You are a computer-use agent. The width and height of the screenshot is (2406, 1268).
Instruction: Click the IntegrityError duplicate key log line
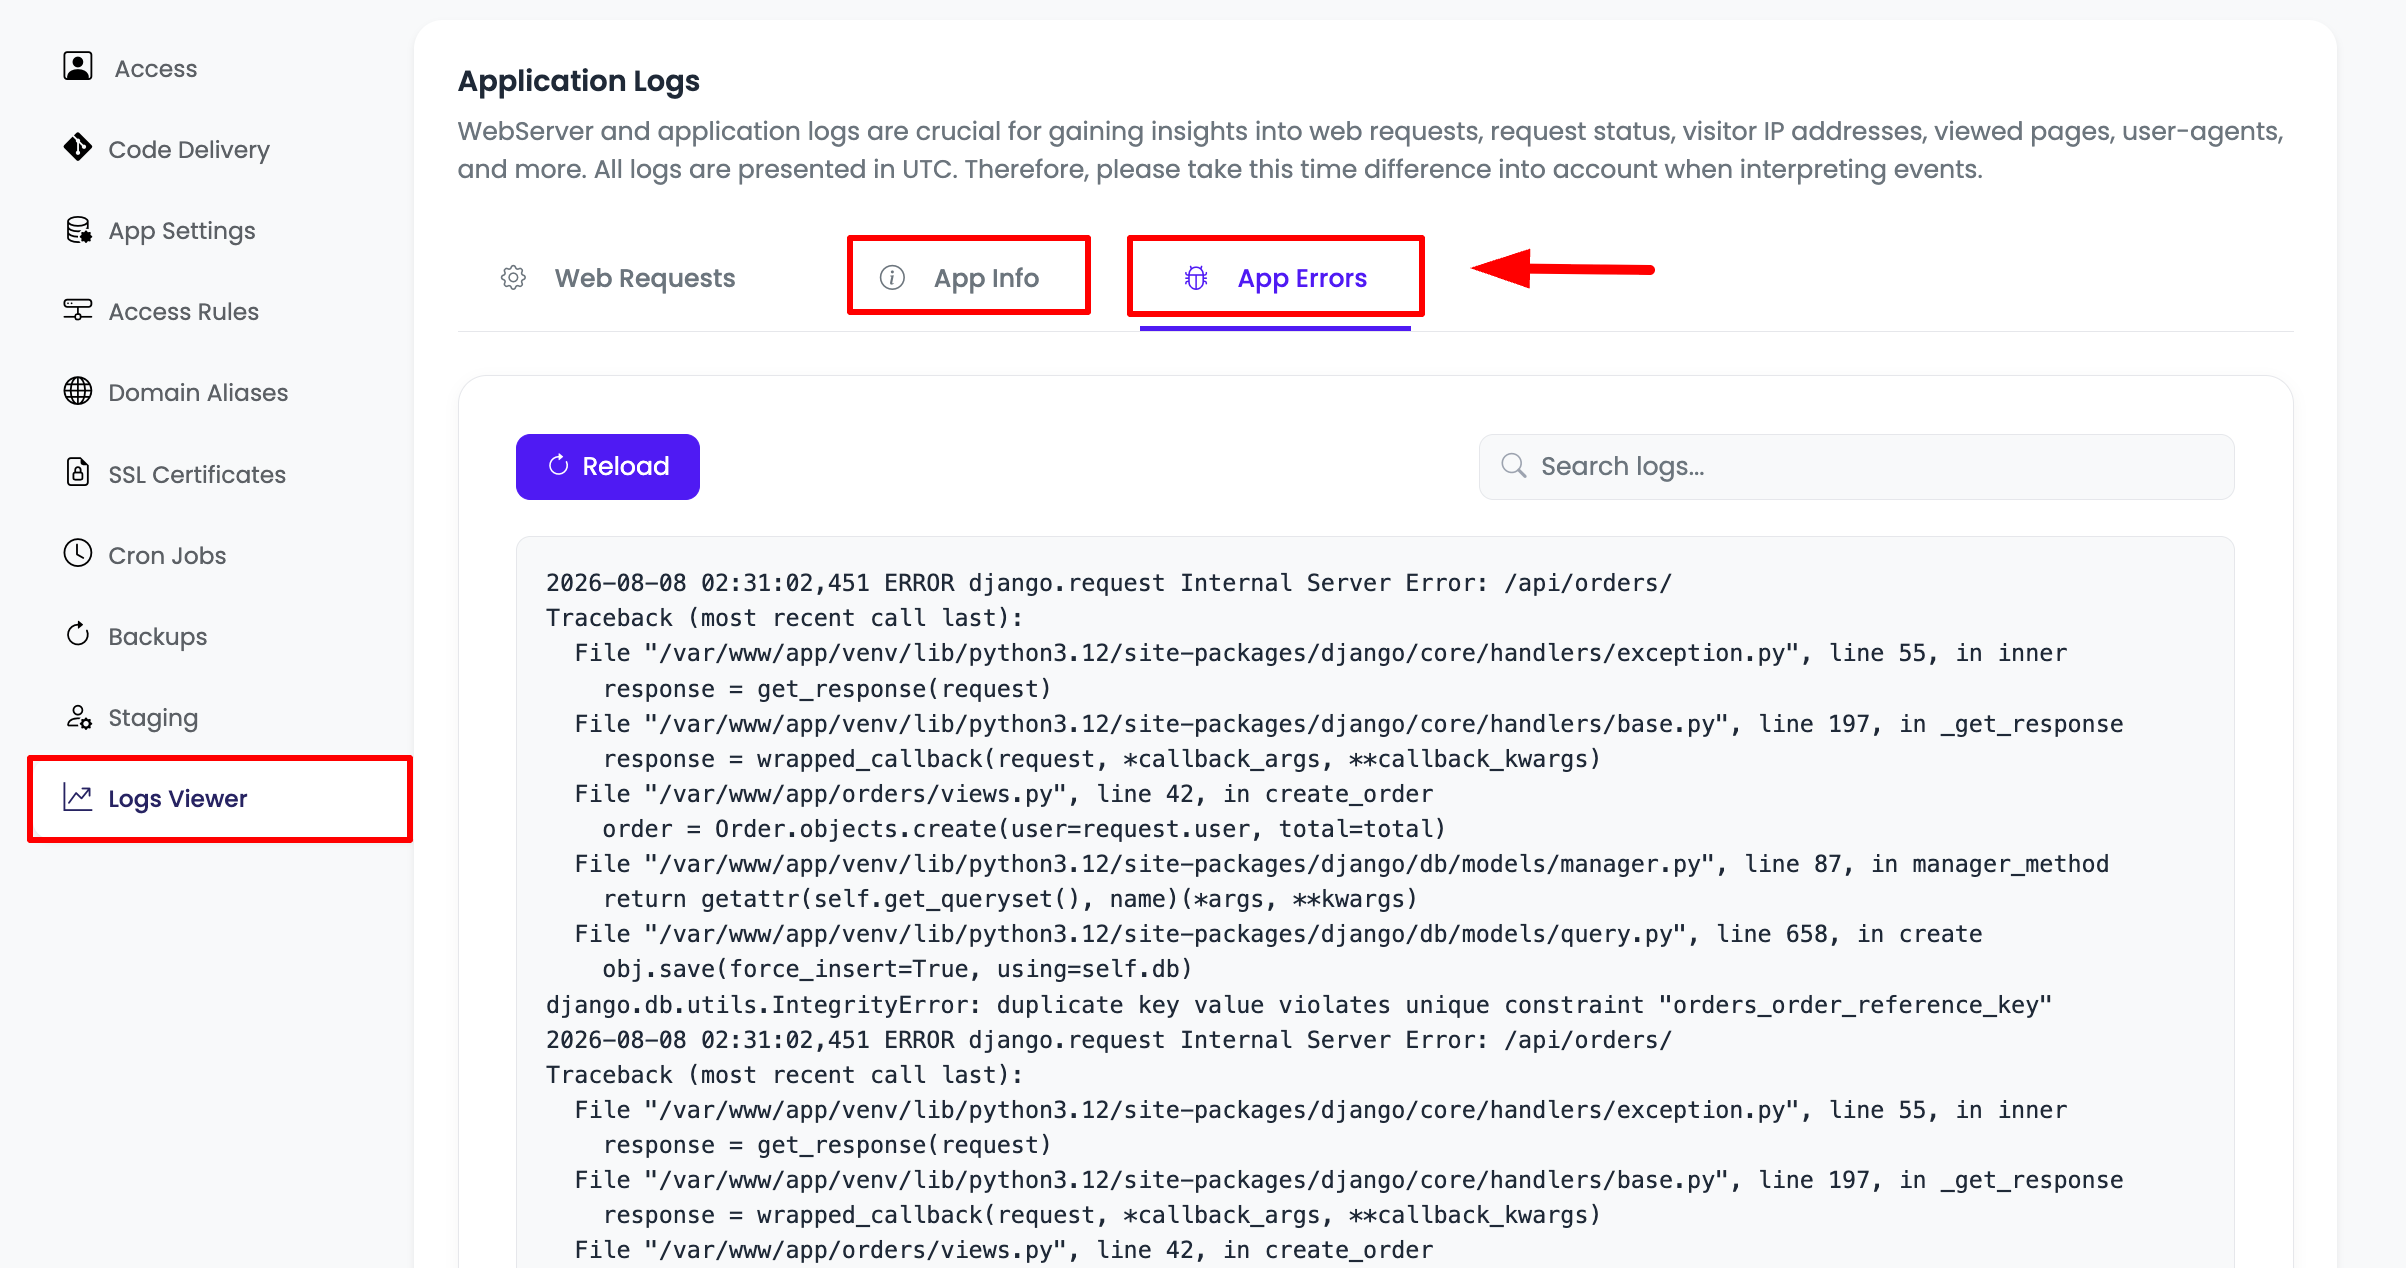(x=1299, y=1005)
